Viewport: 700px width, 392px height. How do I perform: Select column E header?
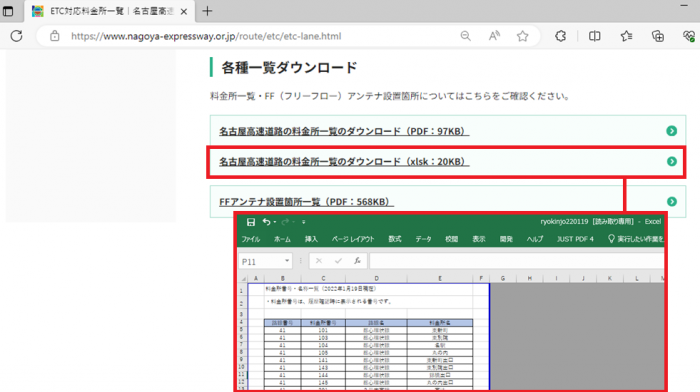[440, 278]
